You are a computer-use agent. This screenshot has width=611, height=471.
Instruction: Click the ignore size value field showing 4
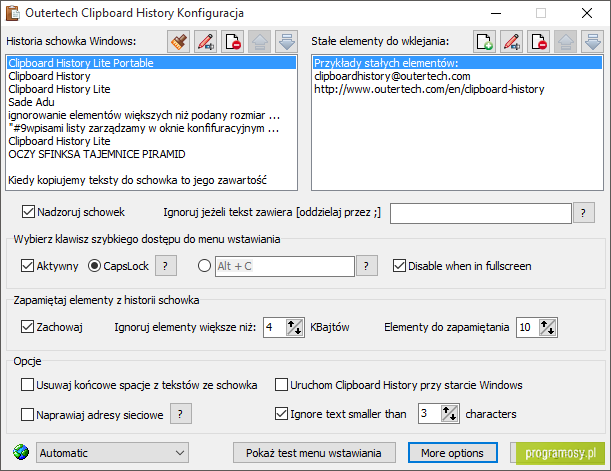click(275, 327)
